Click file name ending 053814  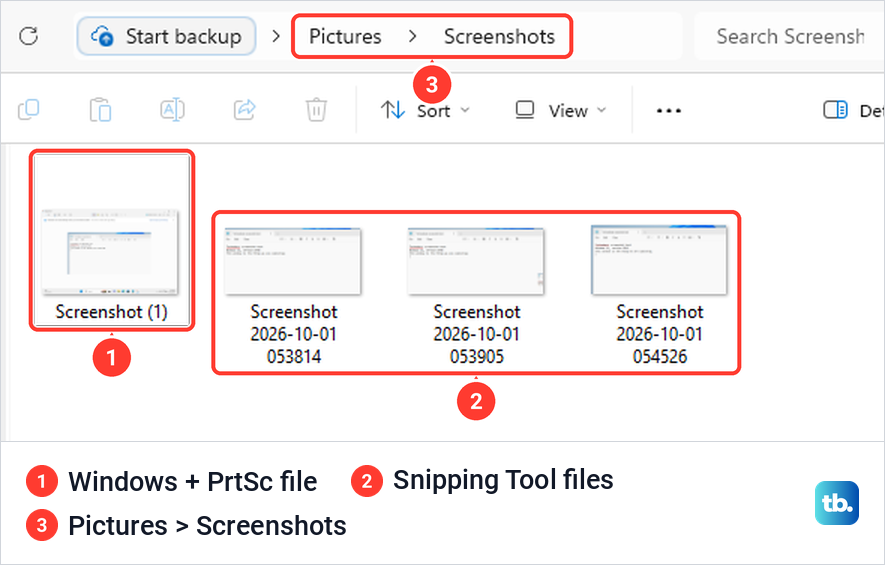point(293,334)
